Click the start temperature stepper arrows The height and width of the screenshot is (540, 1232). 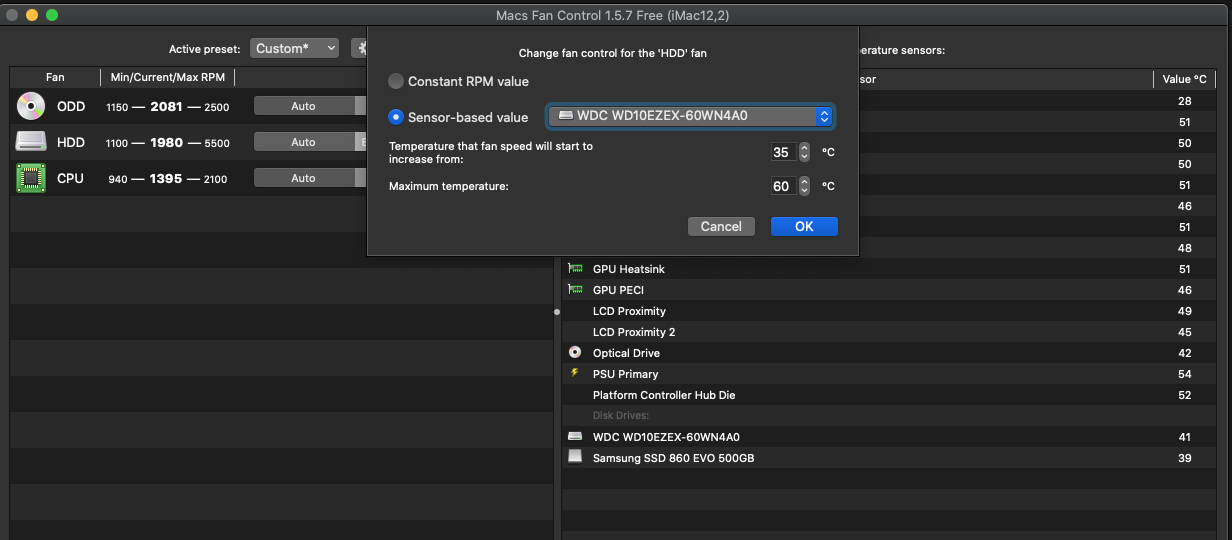804,152
